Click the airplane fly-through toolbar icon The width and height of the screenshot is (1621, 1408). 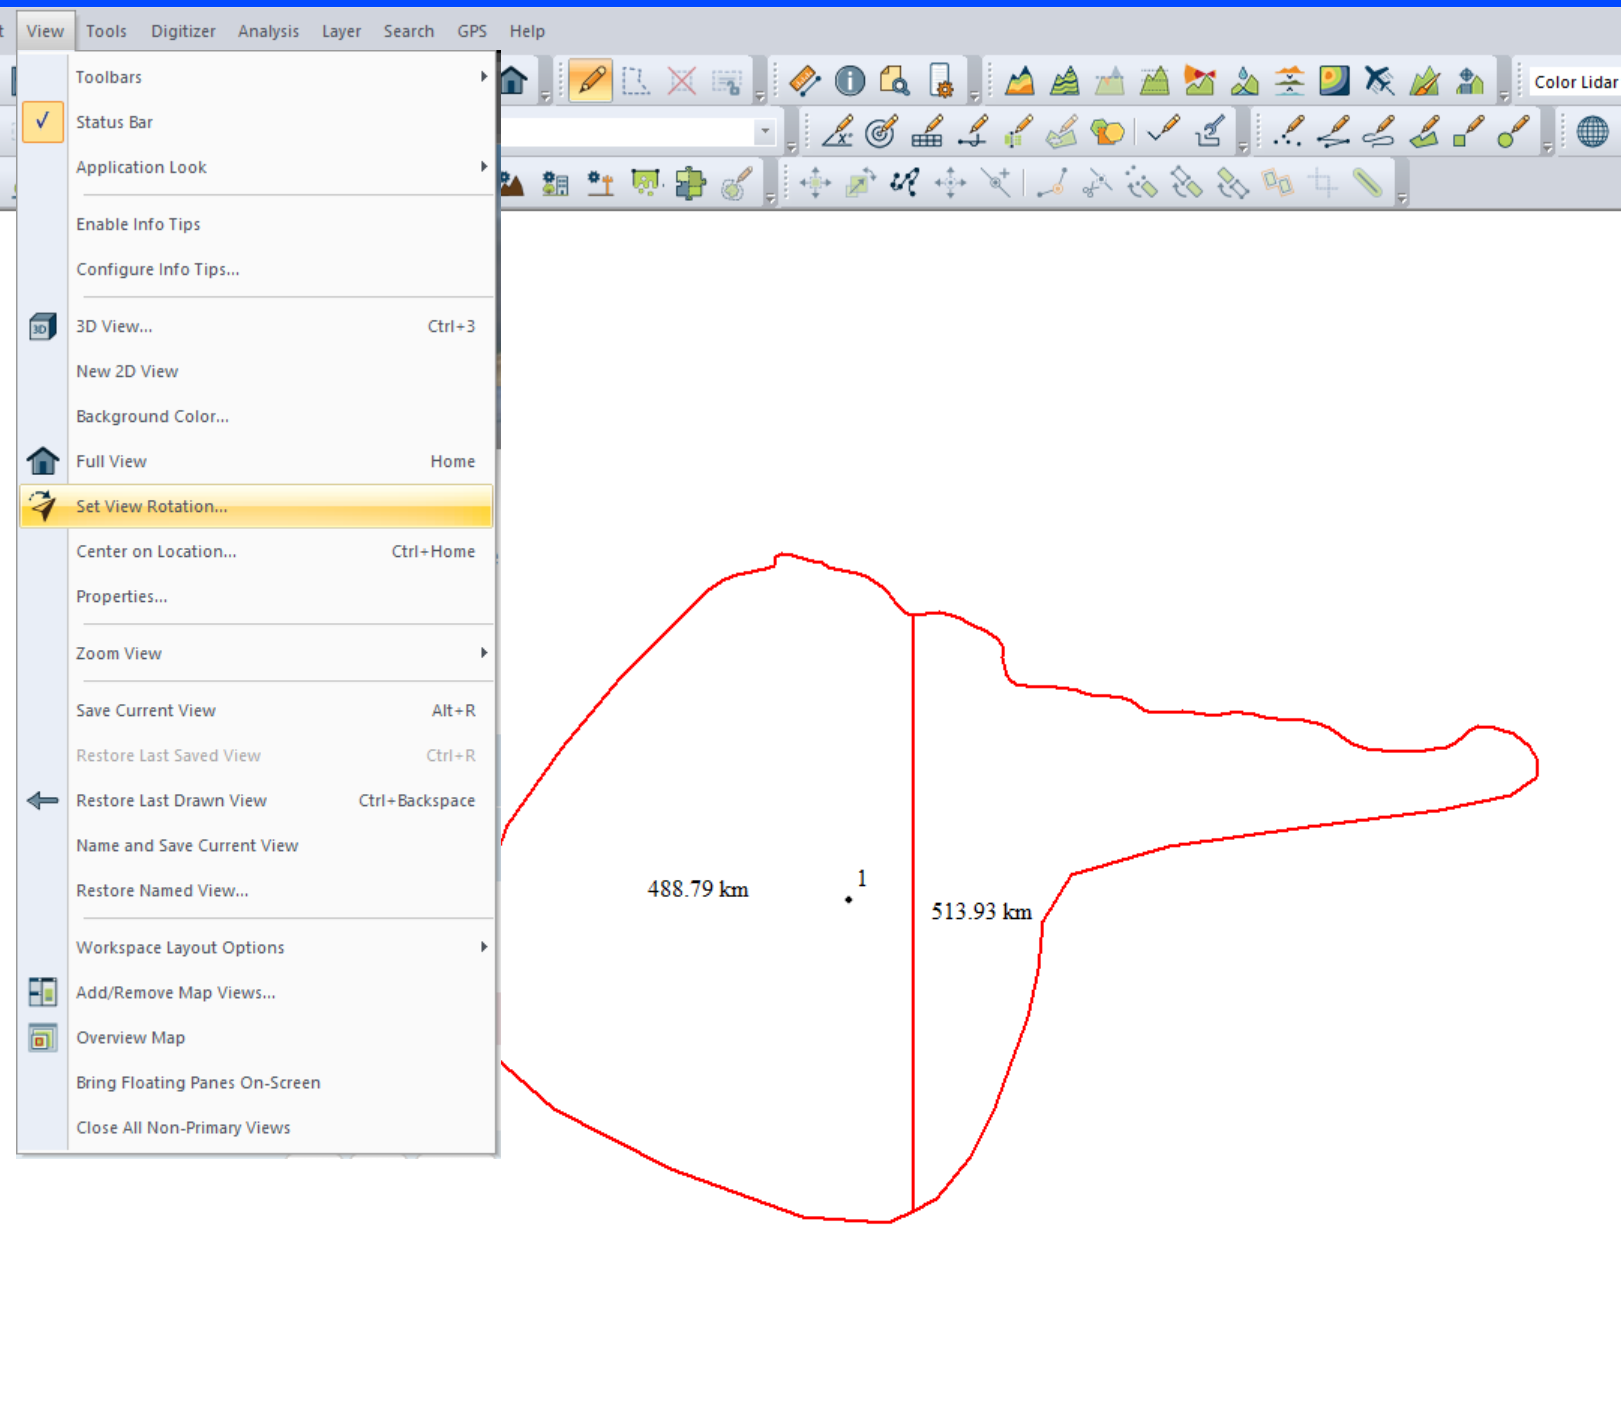pyautogui.click(x=1377, y=81)
